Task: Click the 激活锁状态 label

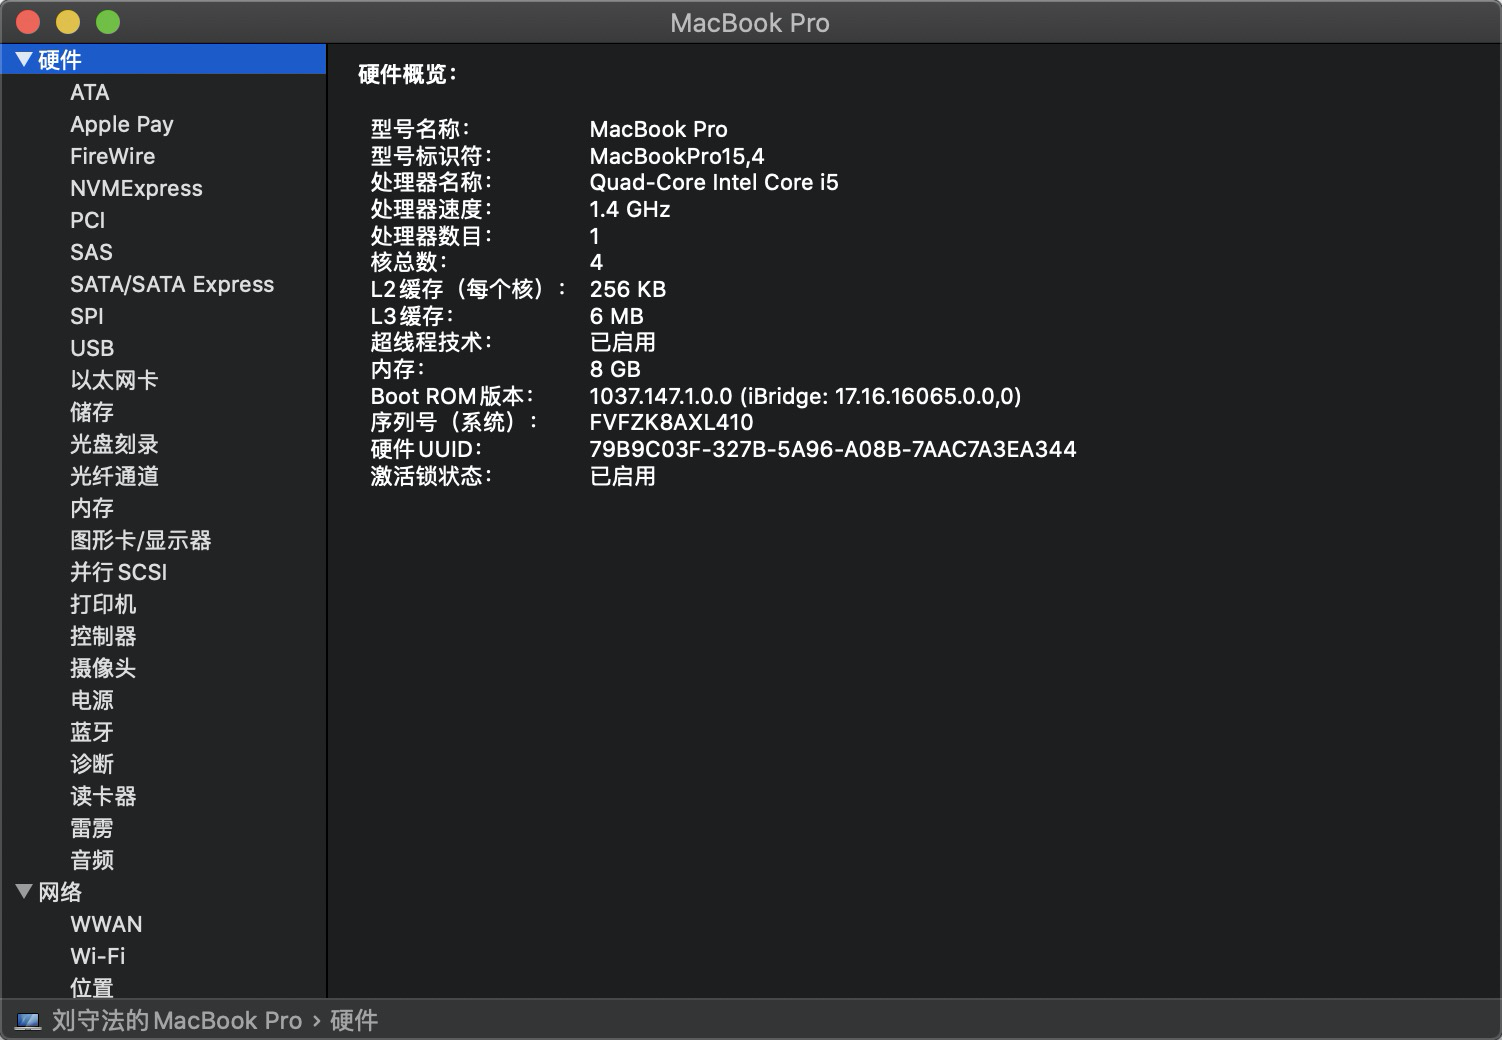Action: pyautogui.click(x=432, y=476)
